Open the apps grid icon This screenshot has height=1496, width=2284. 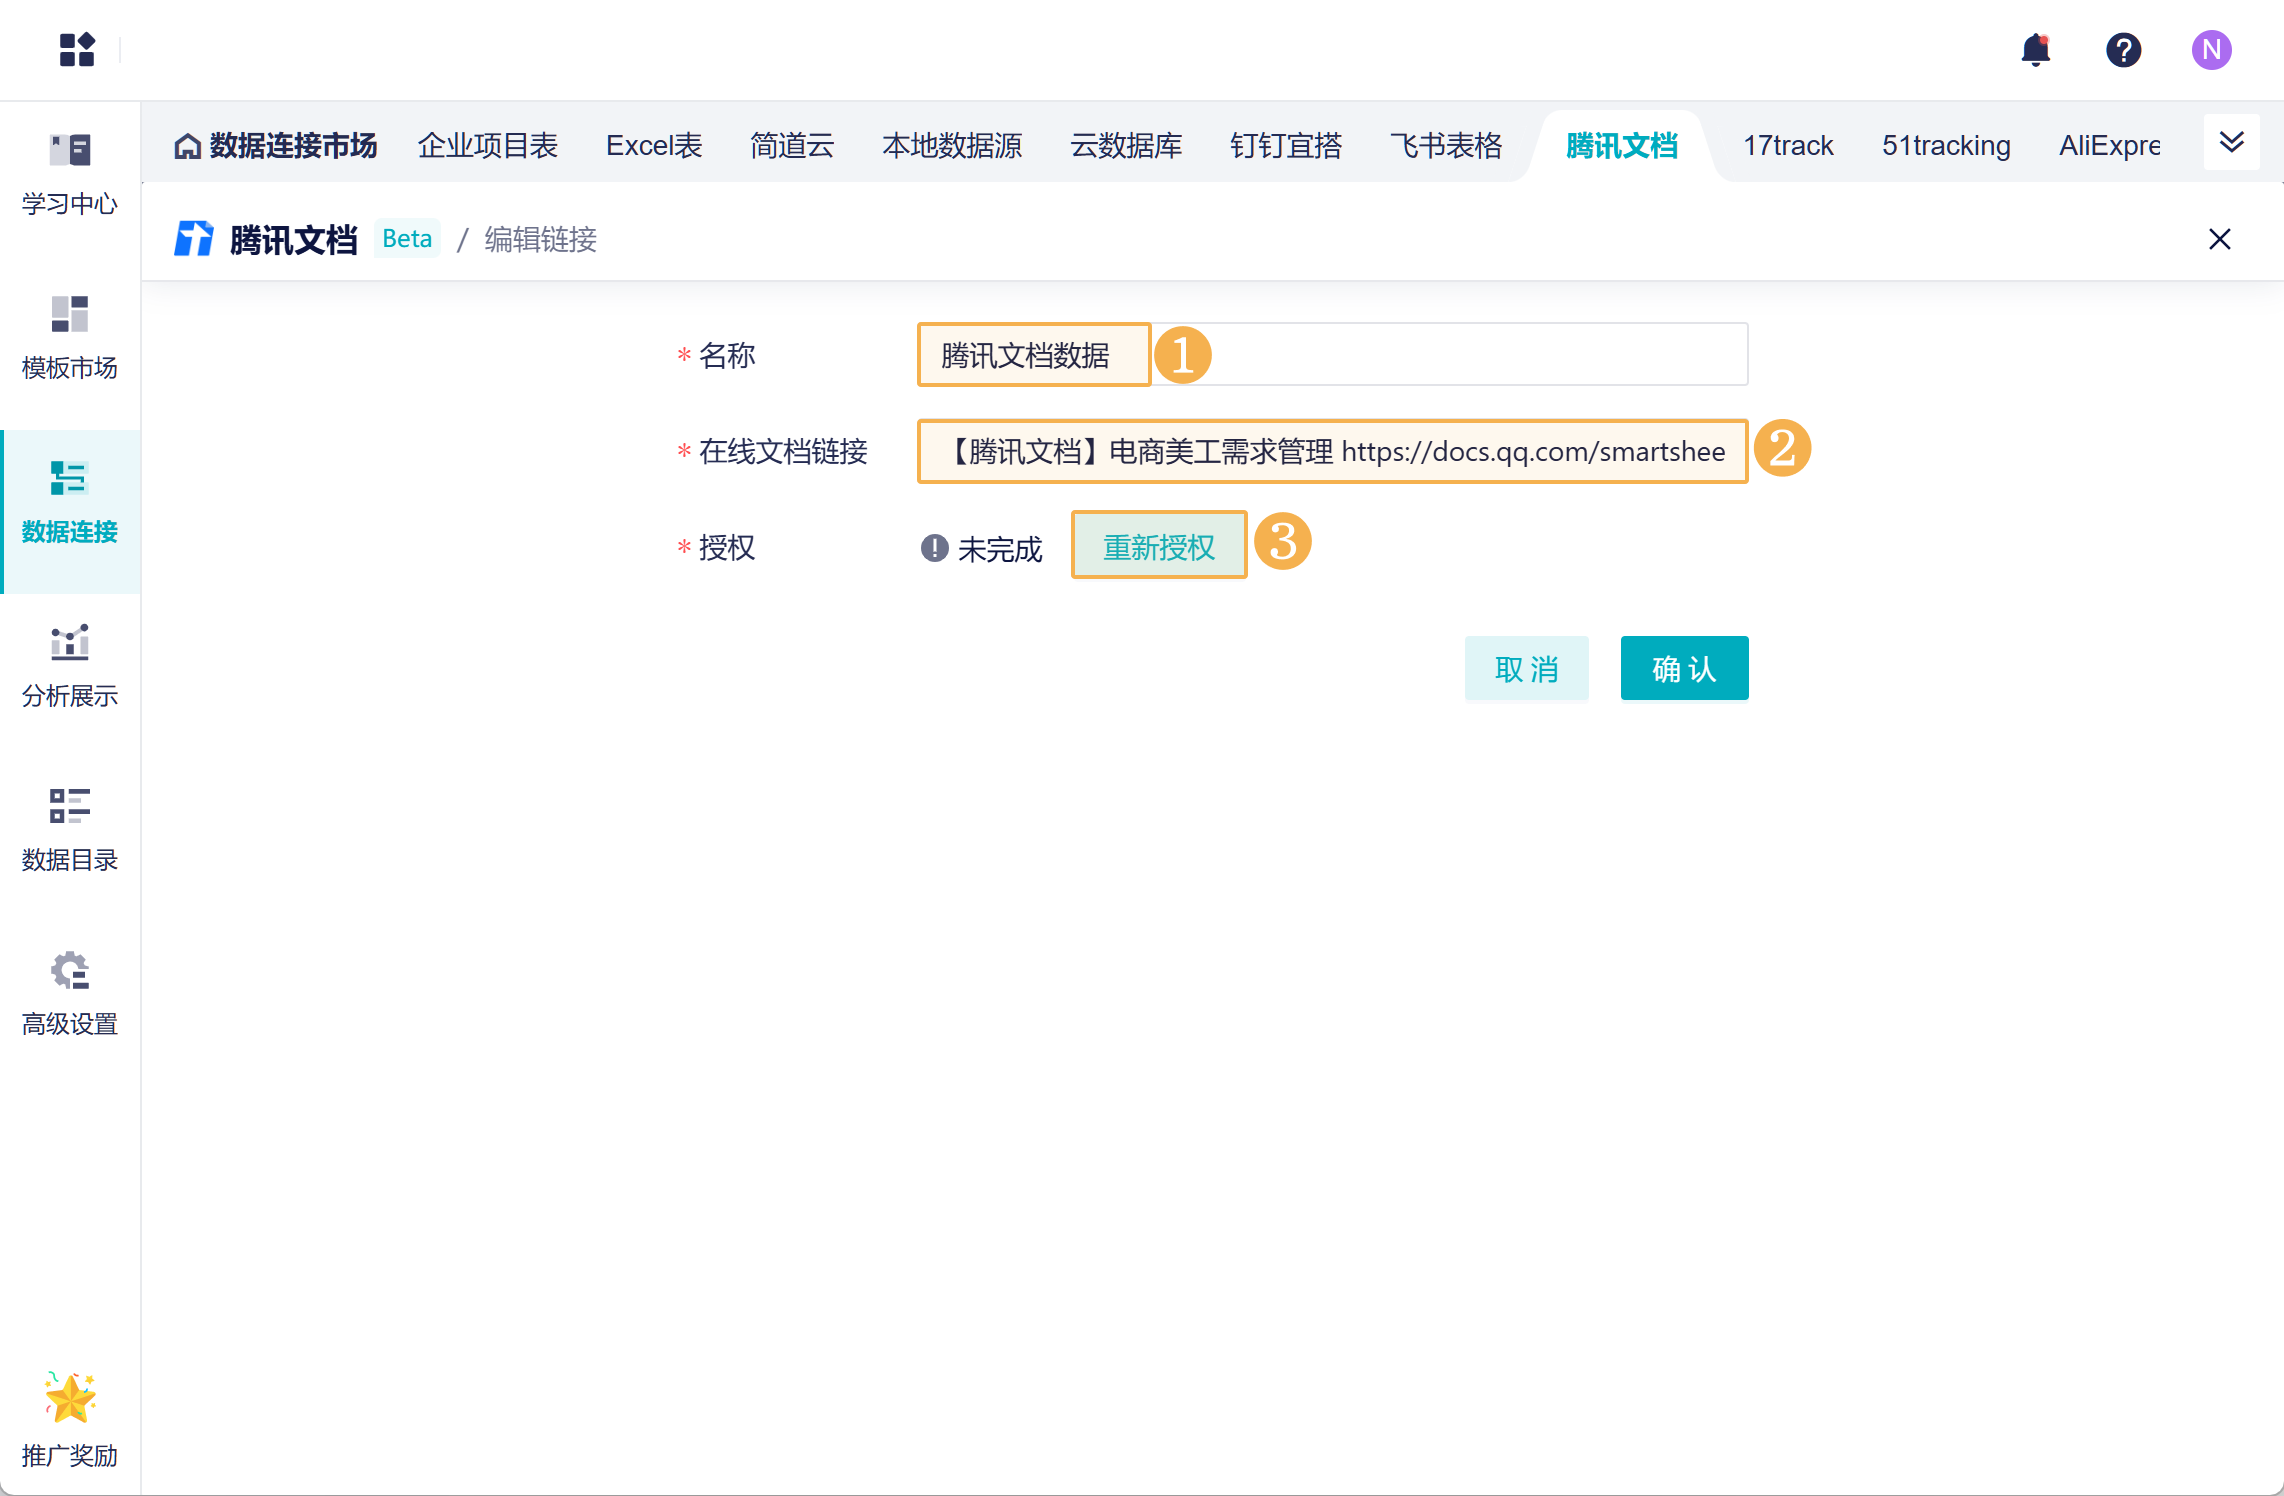(77, 49)
